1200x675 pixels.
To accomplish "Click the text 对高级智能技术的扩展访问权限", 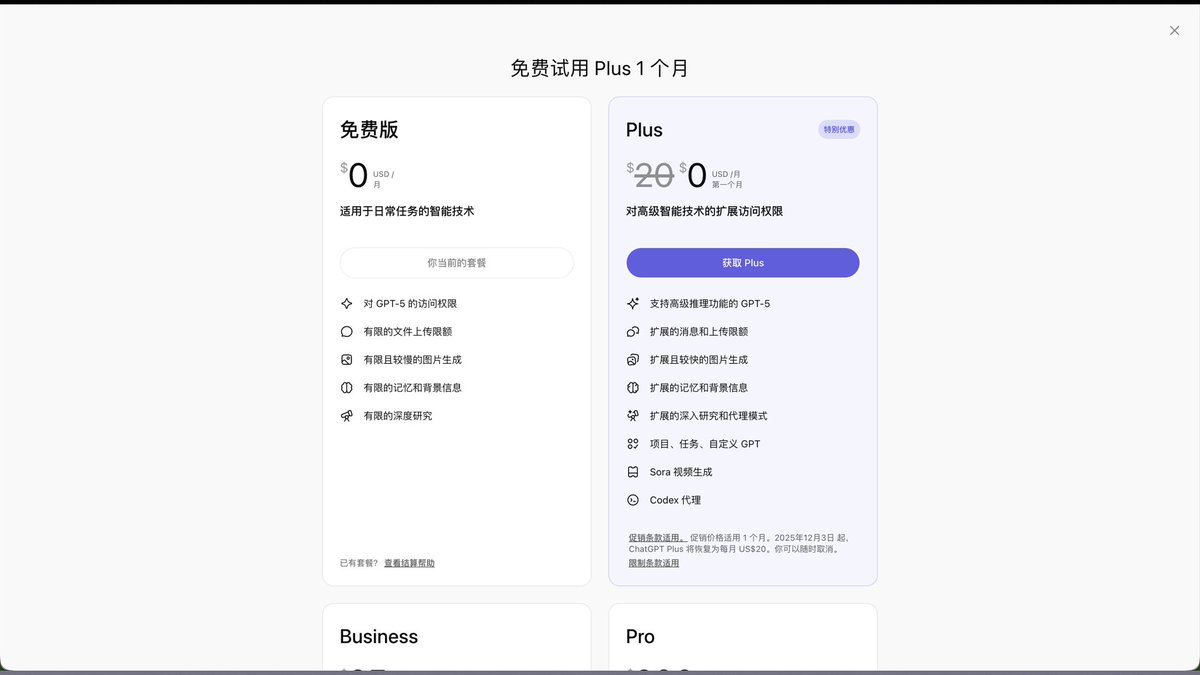I will (x=704, y=211).
